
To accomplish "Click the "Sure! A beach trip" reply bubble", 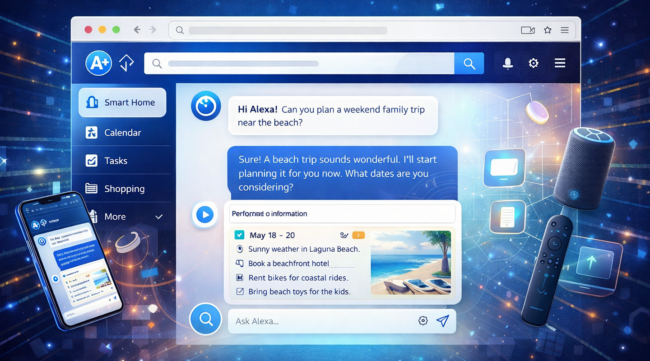I will 342,173.
